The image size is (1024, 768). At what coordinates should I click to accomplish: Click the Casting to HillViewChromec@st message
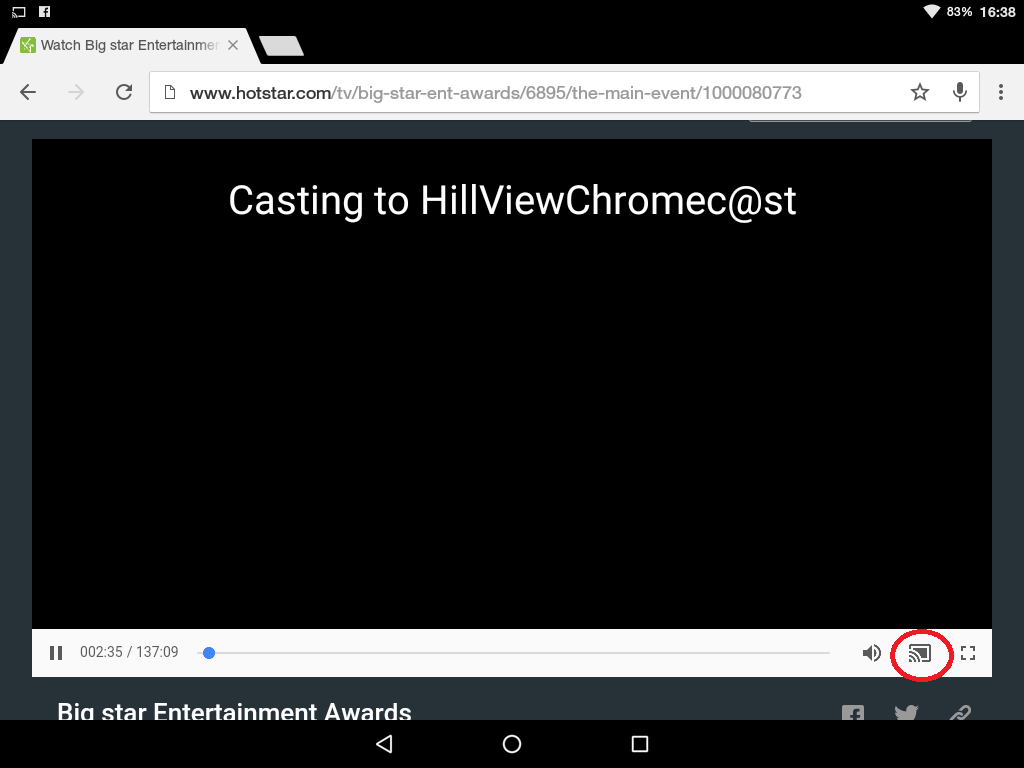[x=512, y=200]
